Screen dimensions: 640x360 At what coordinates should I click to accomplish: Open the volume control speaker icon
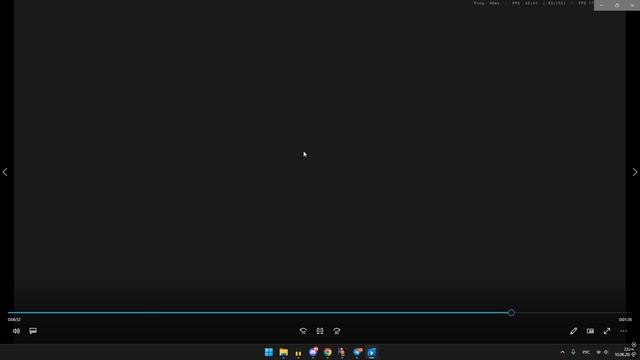16,331
